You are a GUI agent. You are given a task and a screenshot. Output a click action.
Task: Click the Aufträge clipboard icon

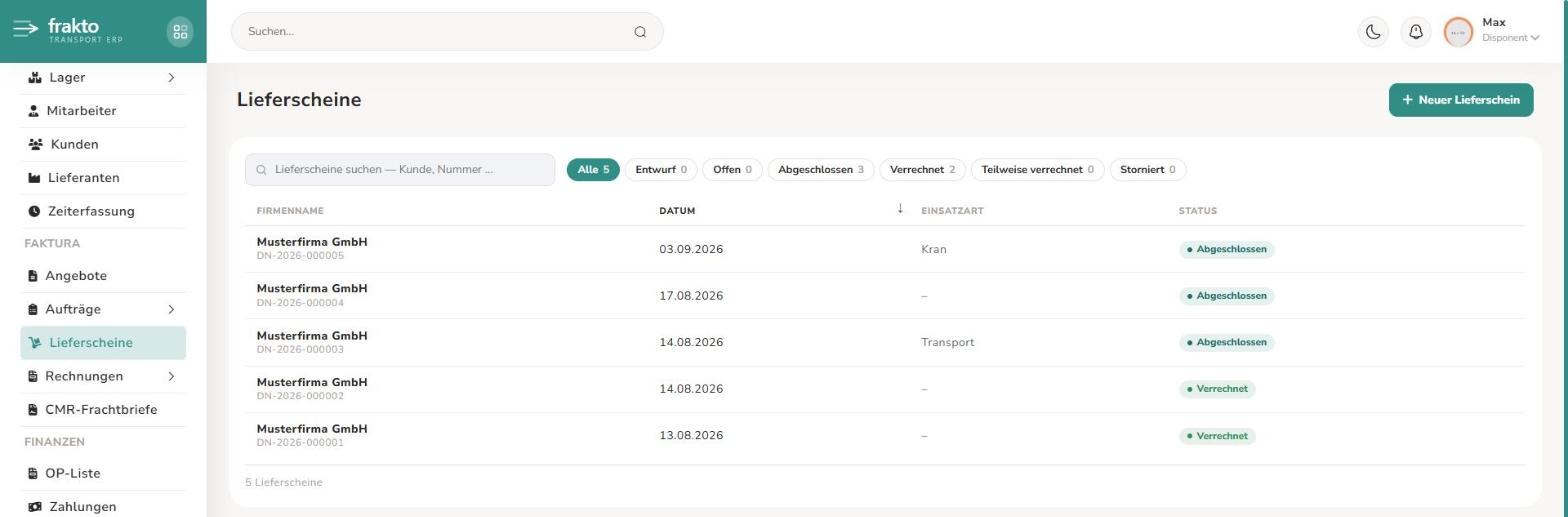click(33, 309)
